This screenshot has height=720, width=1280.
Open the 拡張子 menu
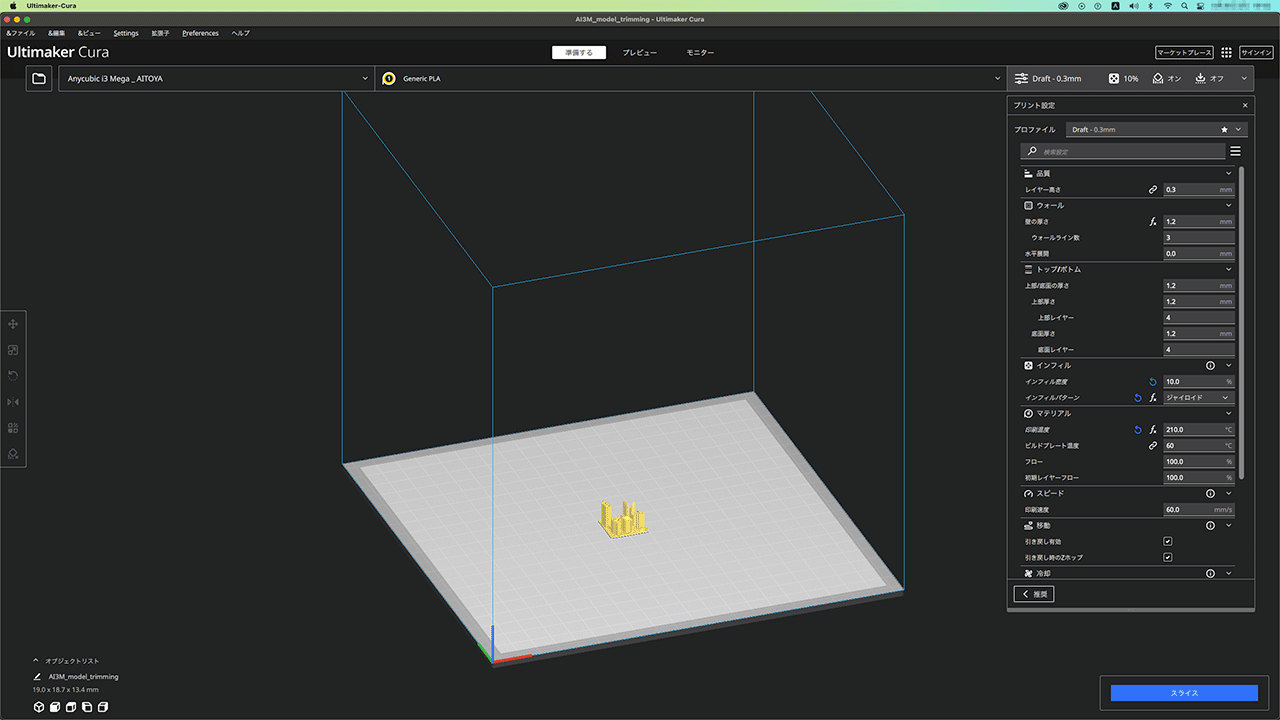(160, 33)
